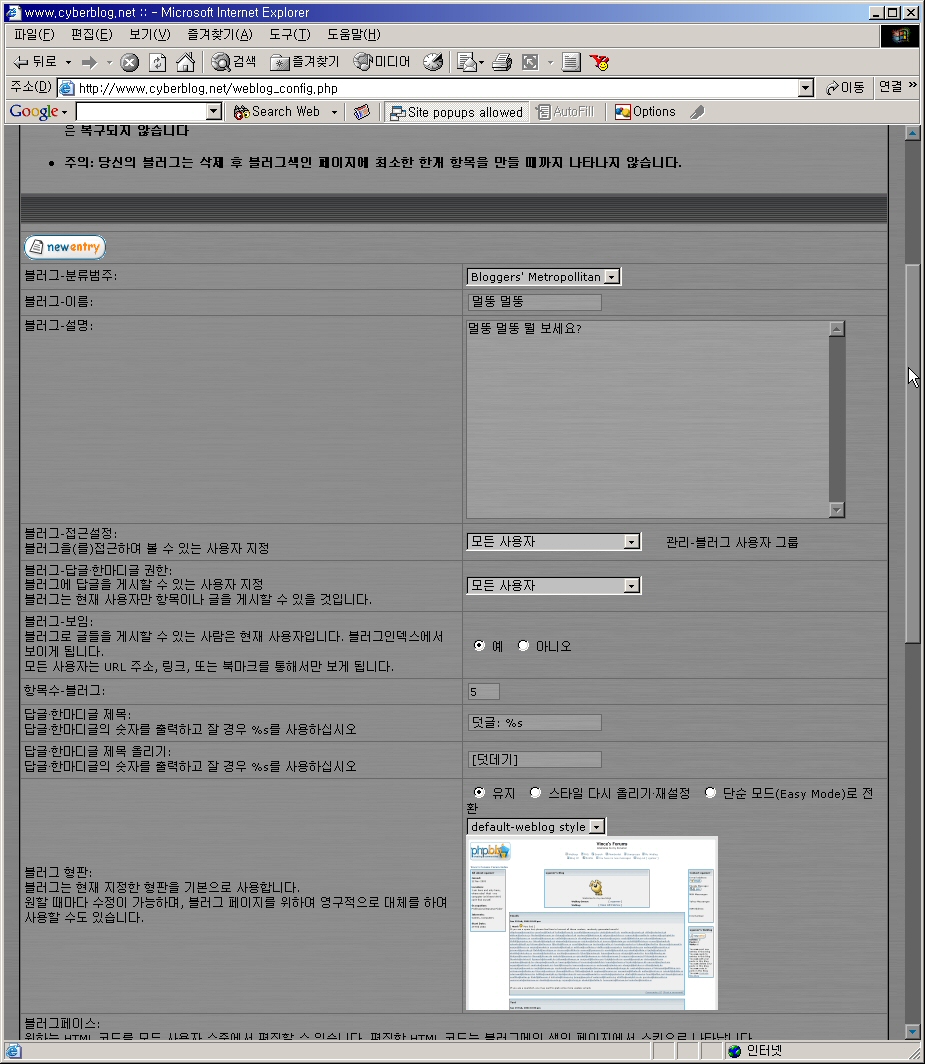Open the 블러그-접근설정 모든 사용자 dropdown
The image size is (925, 1064).
[x=553, y=542]
